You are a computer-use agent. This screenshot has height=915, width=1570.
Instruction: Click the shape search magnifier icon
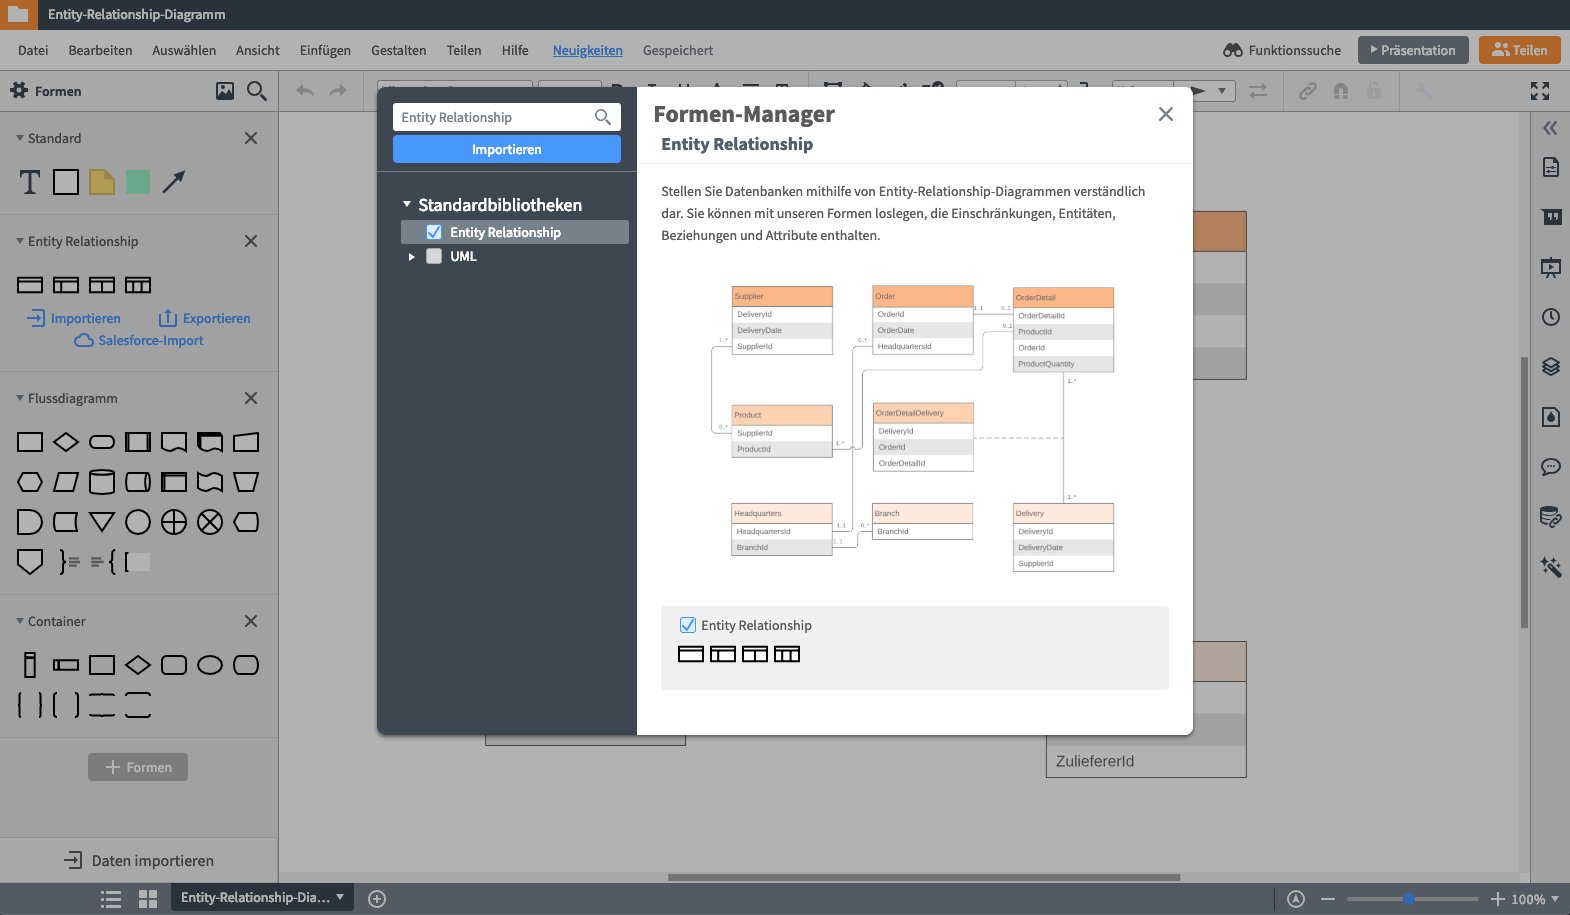click(x=257, y=91)
